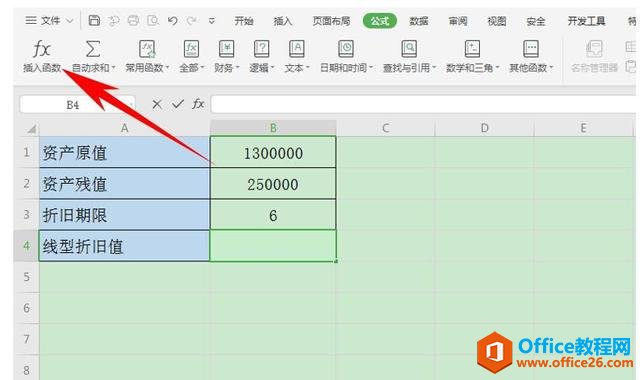Open the 日期和时间 date and time icon
This screenshot has width=640, height=380.
click(346, 49)
